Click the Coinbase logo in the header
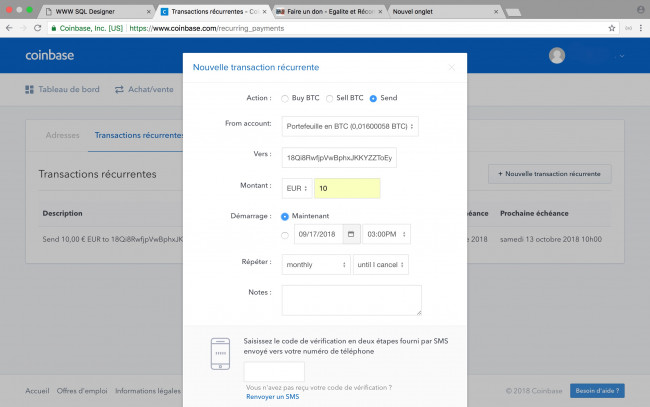650x407 pixels. [x=50, y=55]
